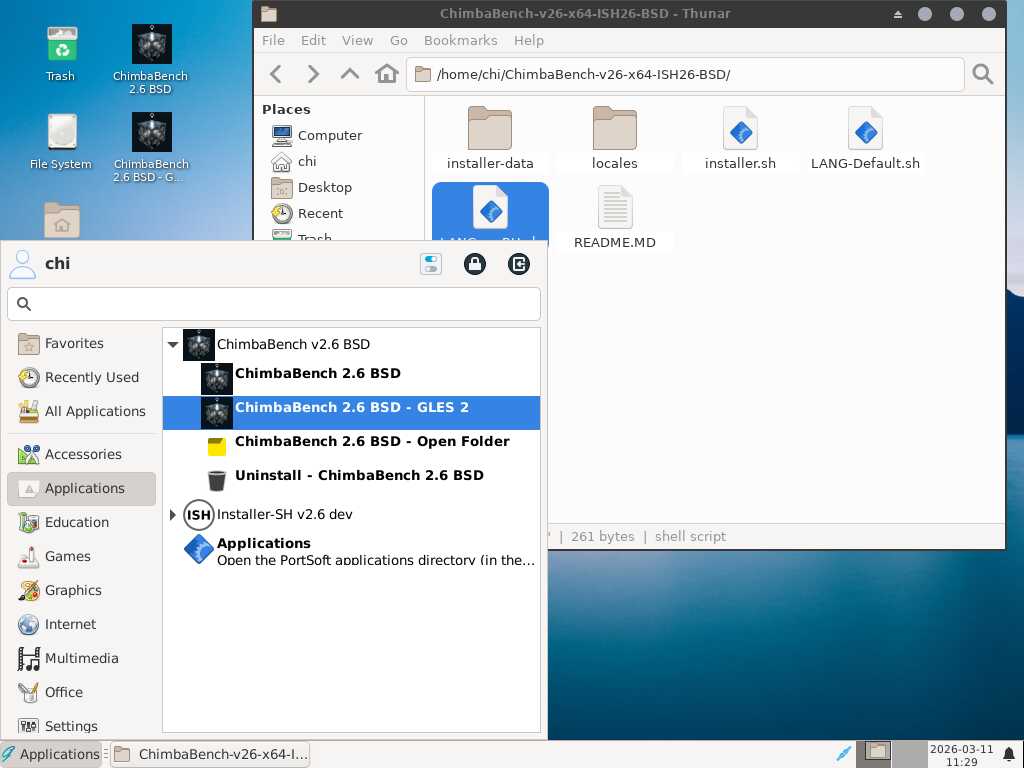Click the ChimbaBench-v26-x64-I... taskbar window button
This screenshot has width=1024, height=768.
(x=210, y=754)
